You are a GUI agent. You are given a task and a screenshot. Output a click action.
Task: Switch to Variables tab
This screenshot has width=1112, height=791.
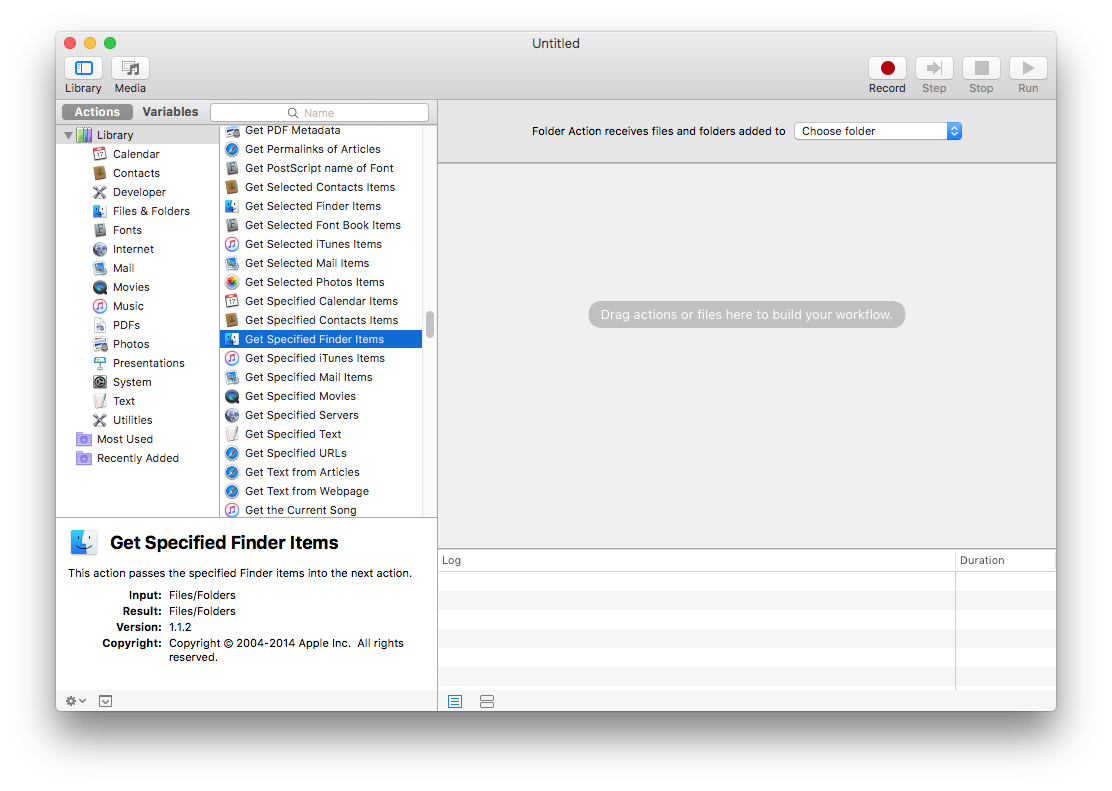(x=170, y=112)
